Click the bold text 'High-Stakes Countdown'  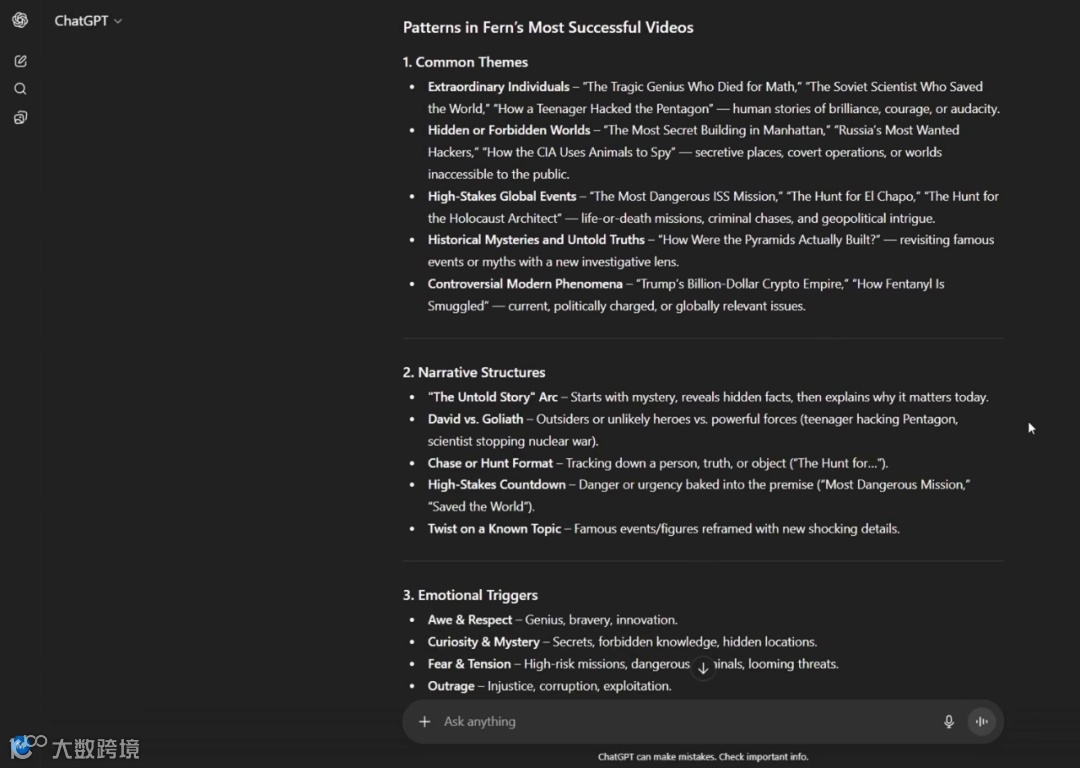(497, 484)
